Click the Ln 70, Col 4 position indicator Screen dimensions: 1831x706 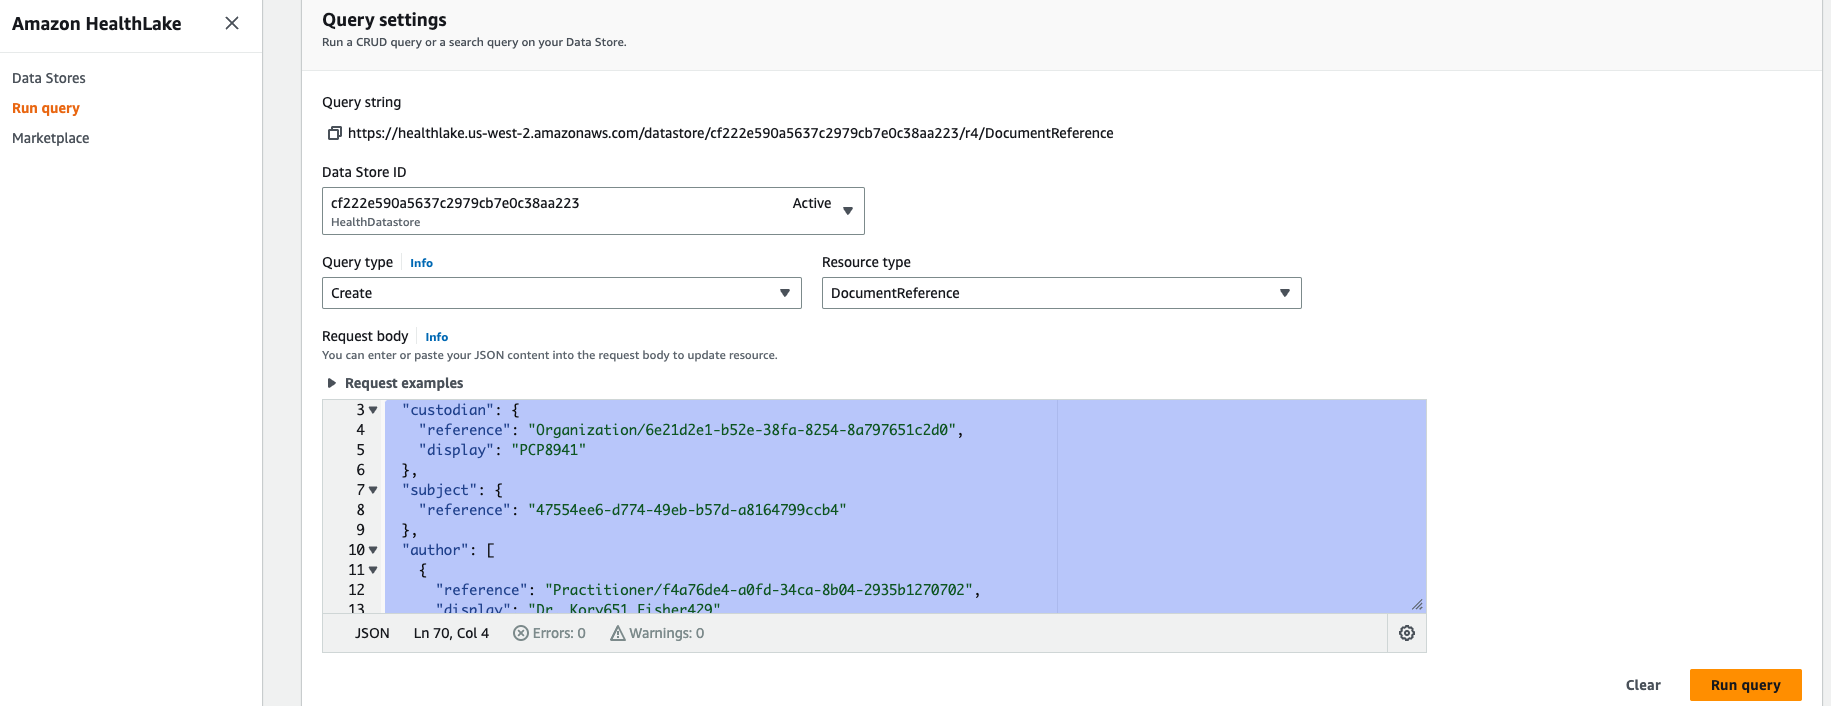[x=451, y=633]
